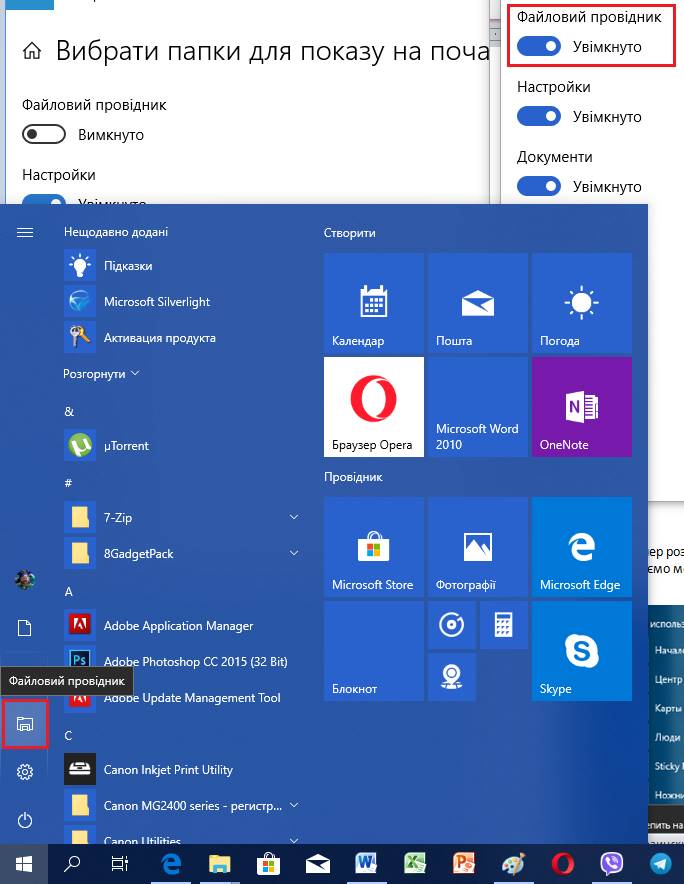Open Documents icon in Start sidebar
This screenshot has width=684, height=884.
[x=25, y=627]
